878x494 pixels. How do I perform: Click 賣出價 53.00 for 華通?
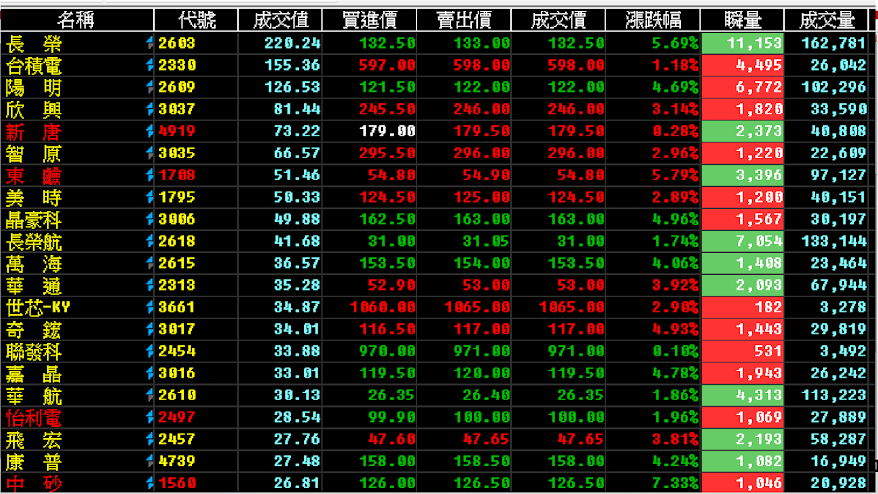click(x=486, y=285)
